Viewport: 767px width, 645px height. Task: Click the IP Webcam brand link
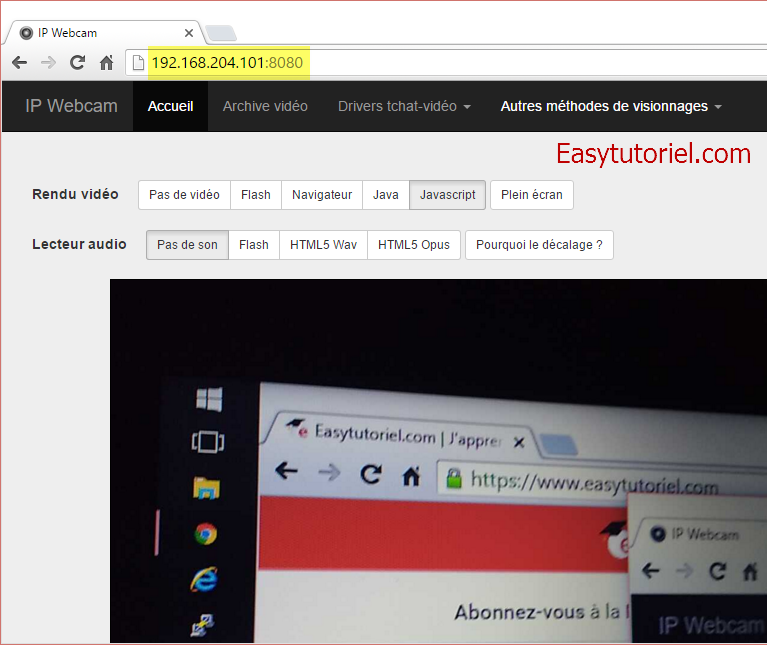71,106
